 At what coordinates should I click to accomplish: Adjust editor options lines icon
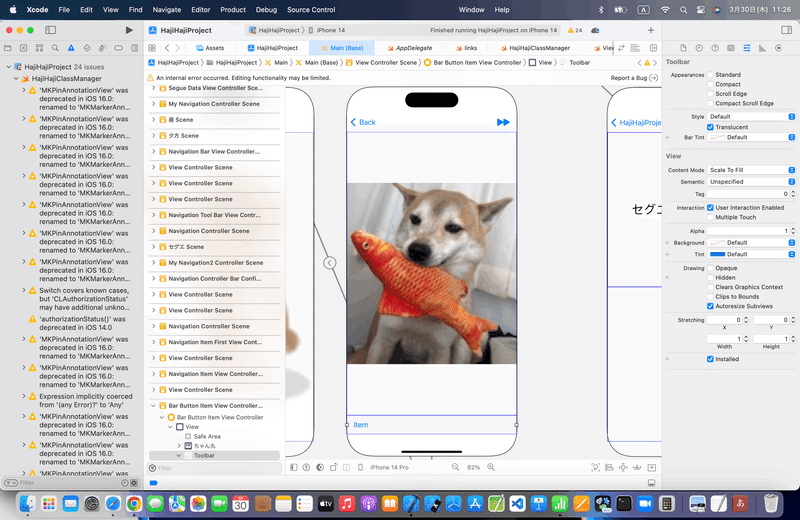635,48
